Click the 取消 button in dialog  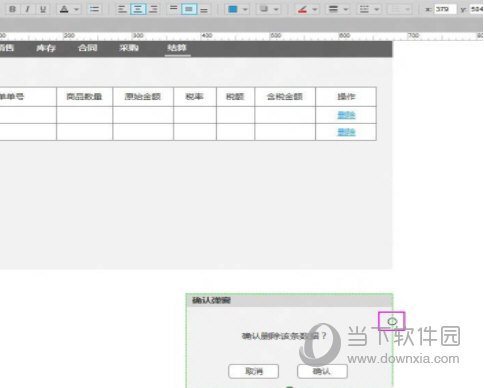pyautogui.click(x=254, y=371)
